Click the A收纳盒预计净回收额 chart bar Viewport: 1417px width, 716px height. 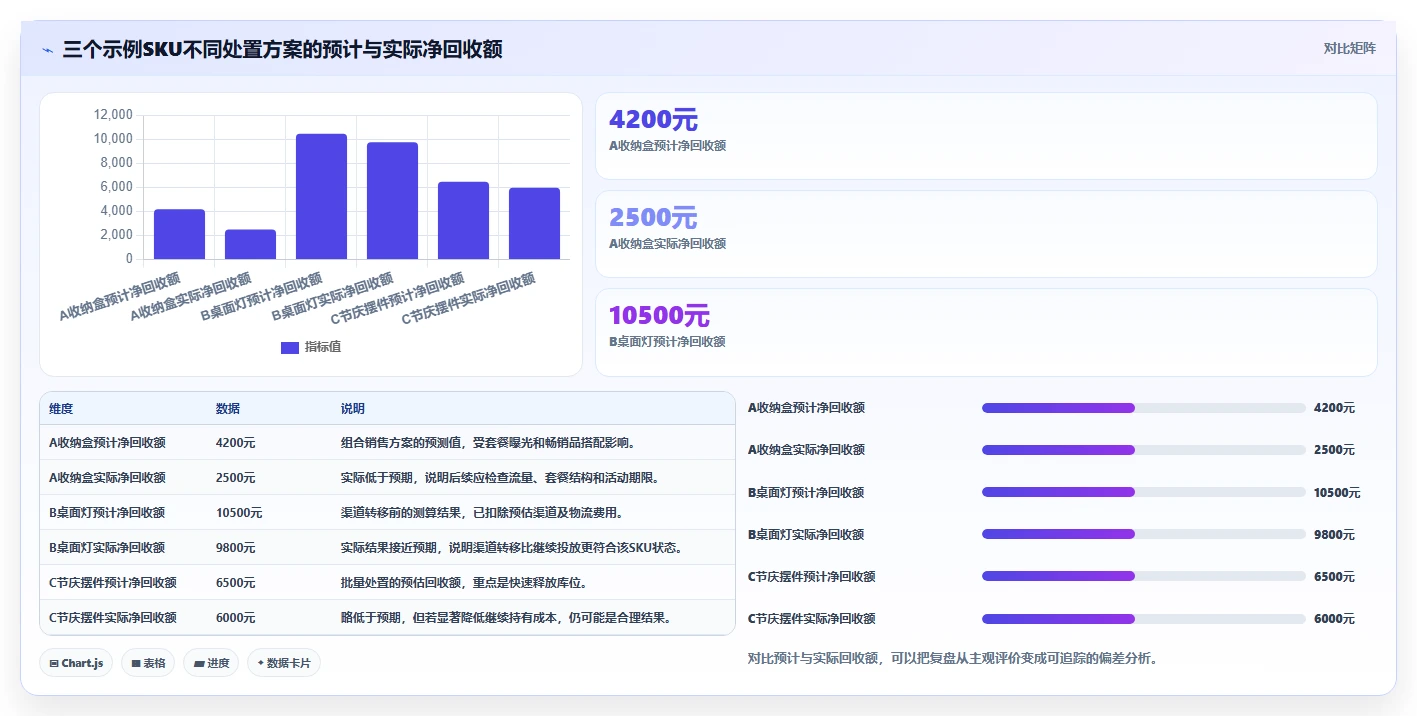[x=179, y=234]
